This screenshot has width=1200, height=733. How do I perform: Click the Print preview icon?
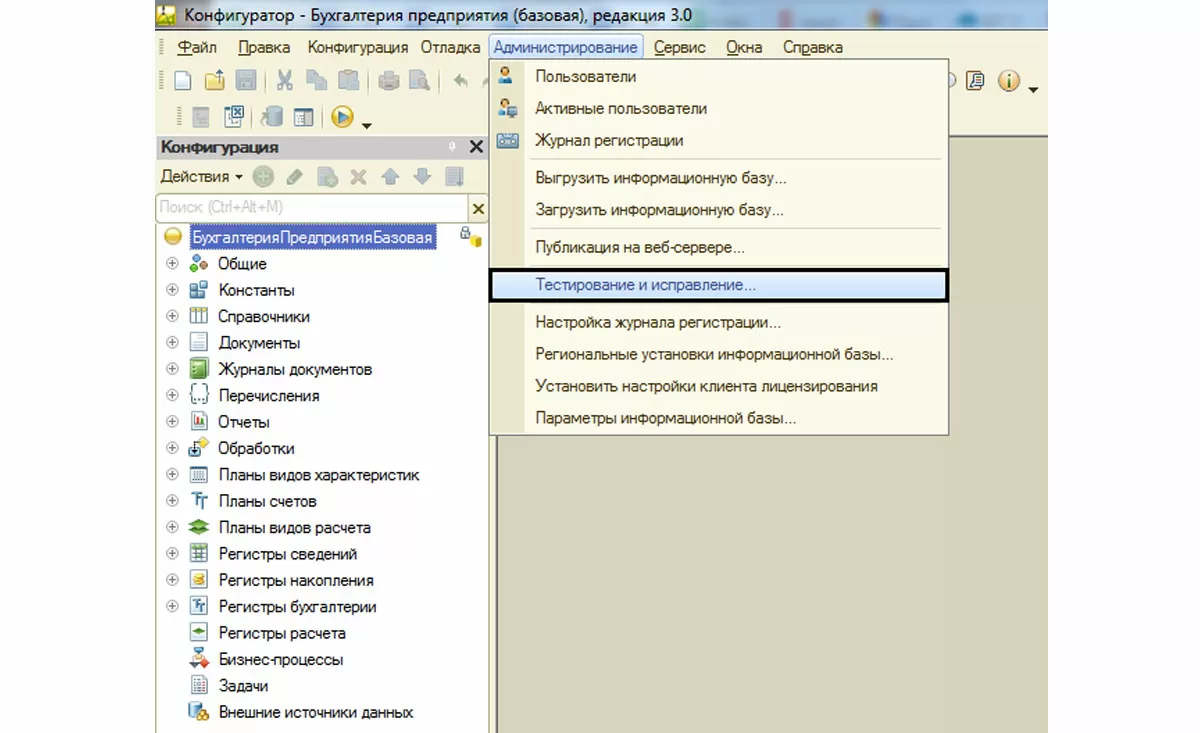(419, 81)
